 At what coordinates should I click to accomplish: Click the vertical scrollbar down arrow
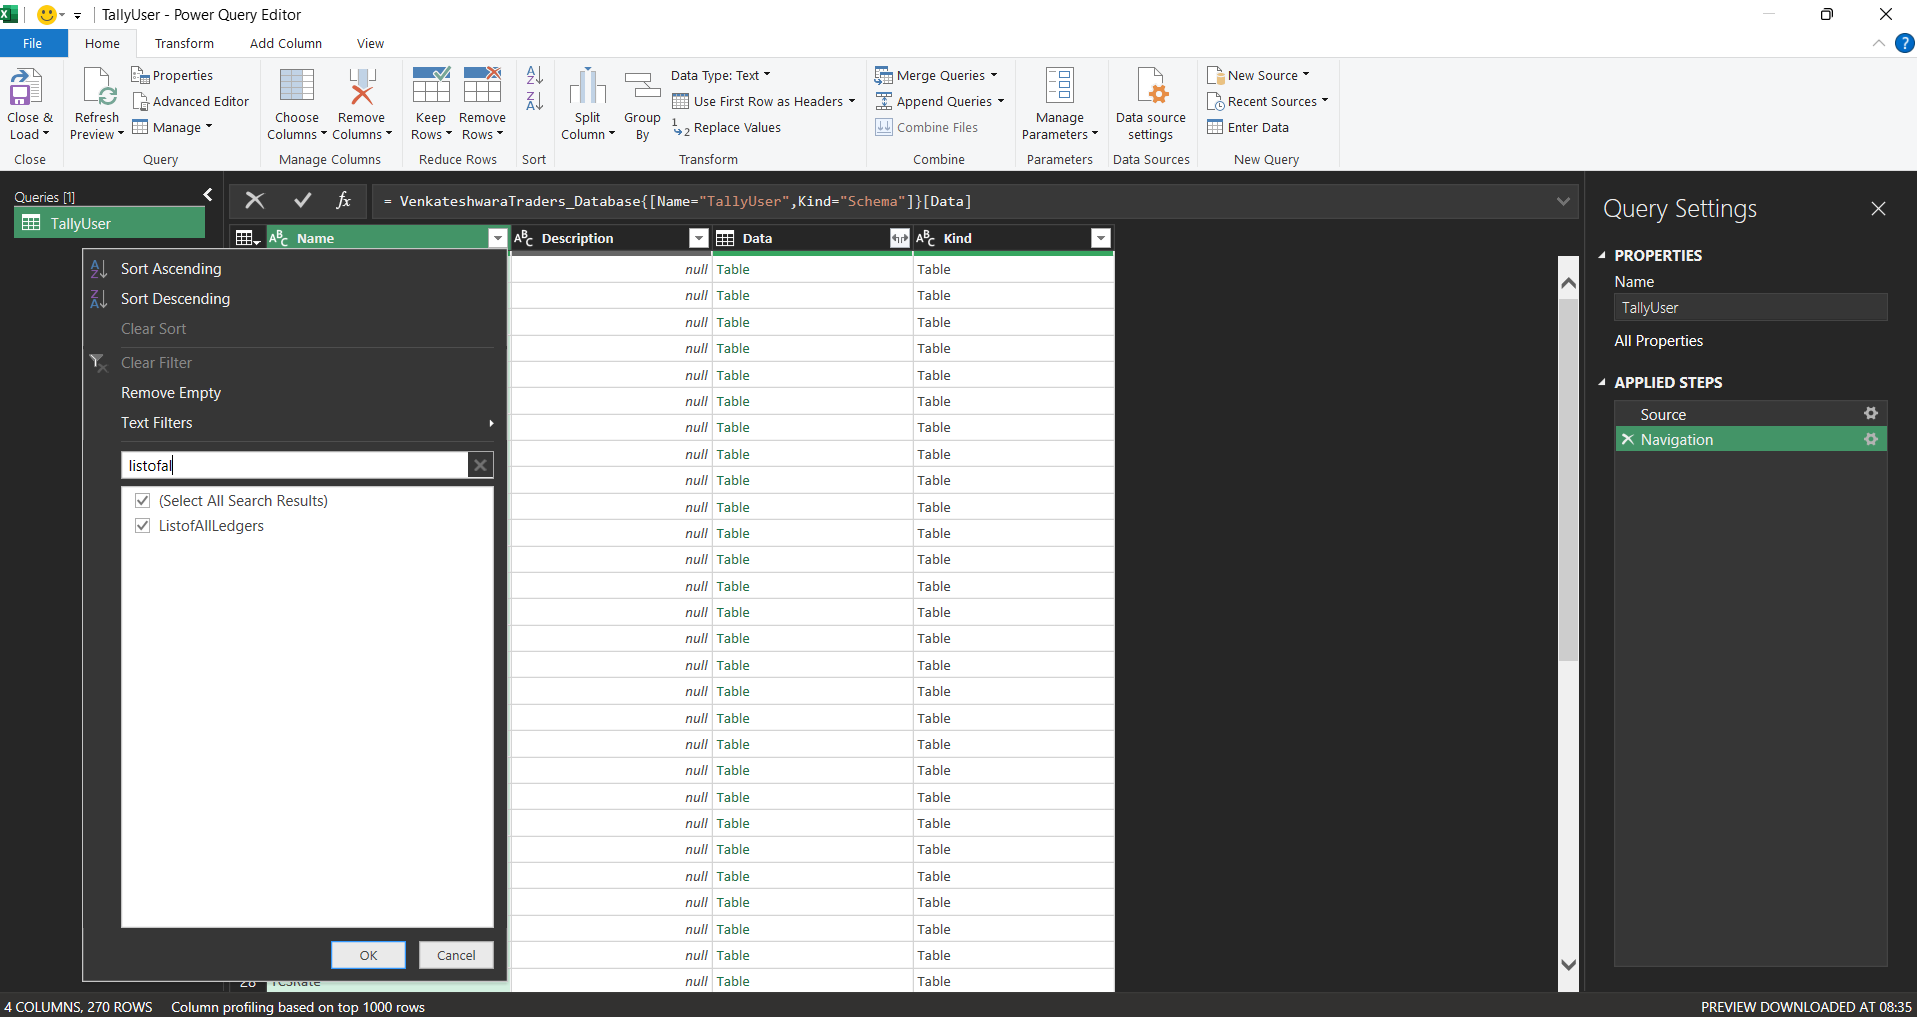[1568, 965]
